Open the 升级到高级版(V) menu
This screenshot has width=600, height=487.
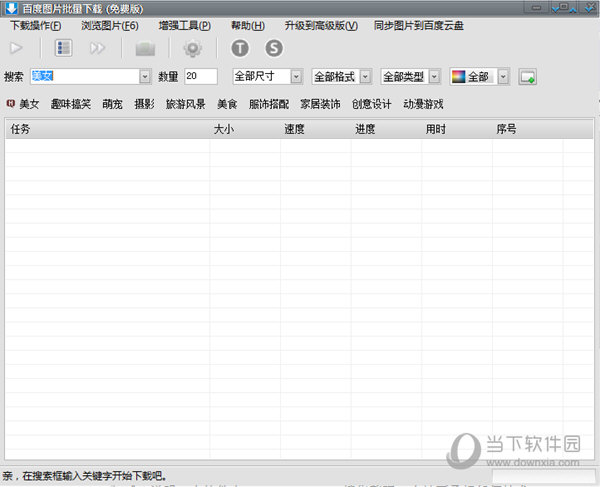coord(321,26)
